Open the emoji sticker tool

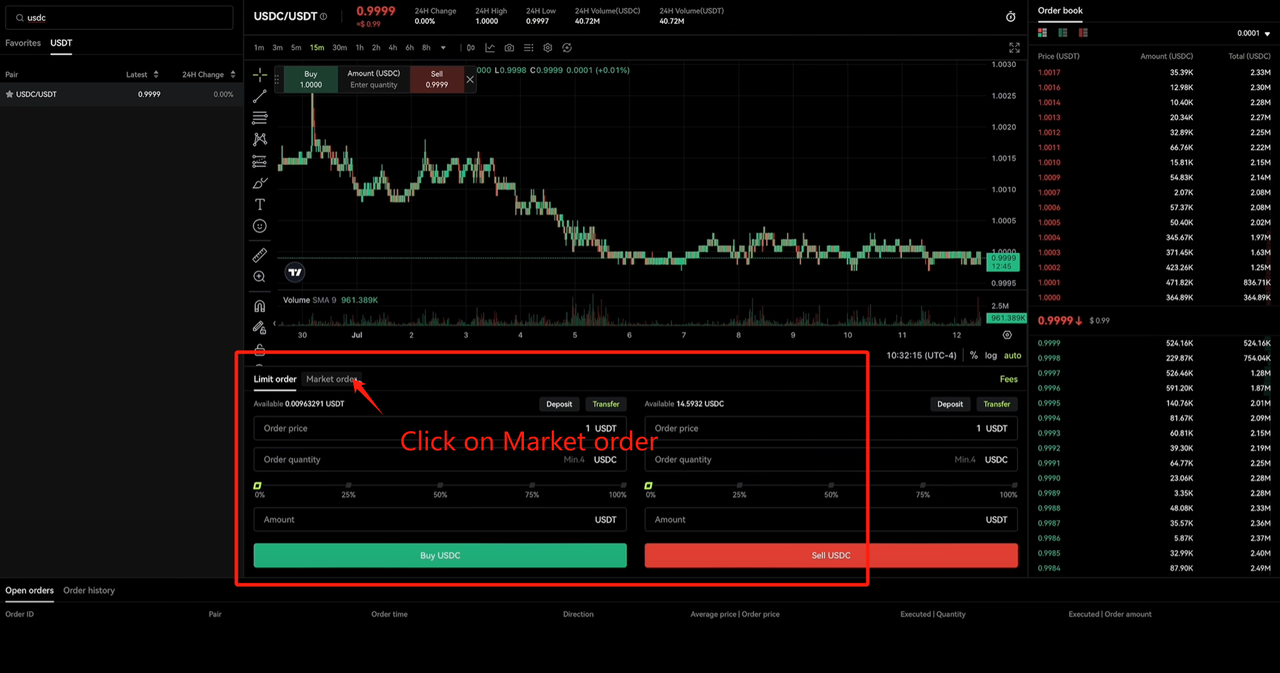260,226
